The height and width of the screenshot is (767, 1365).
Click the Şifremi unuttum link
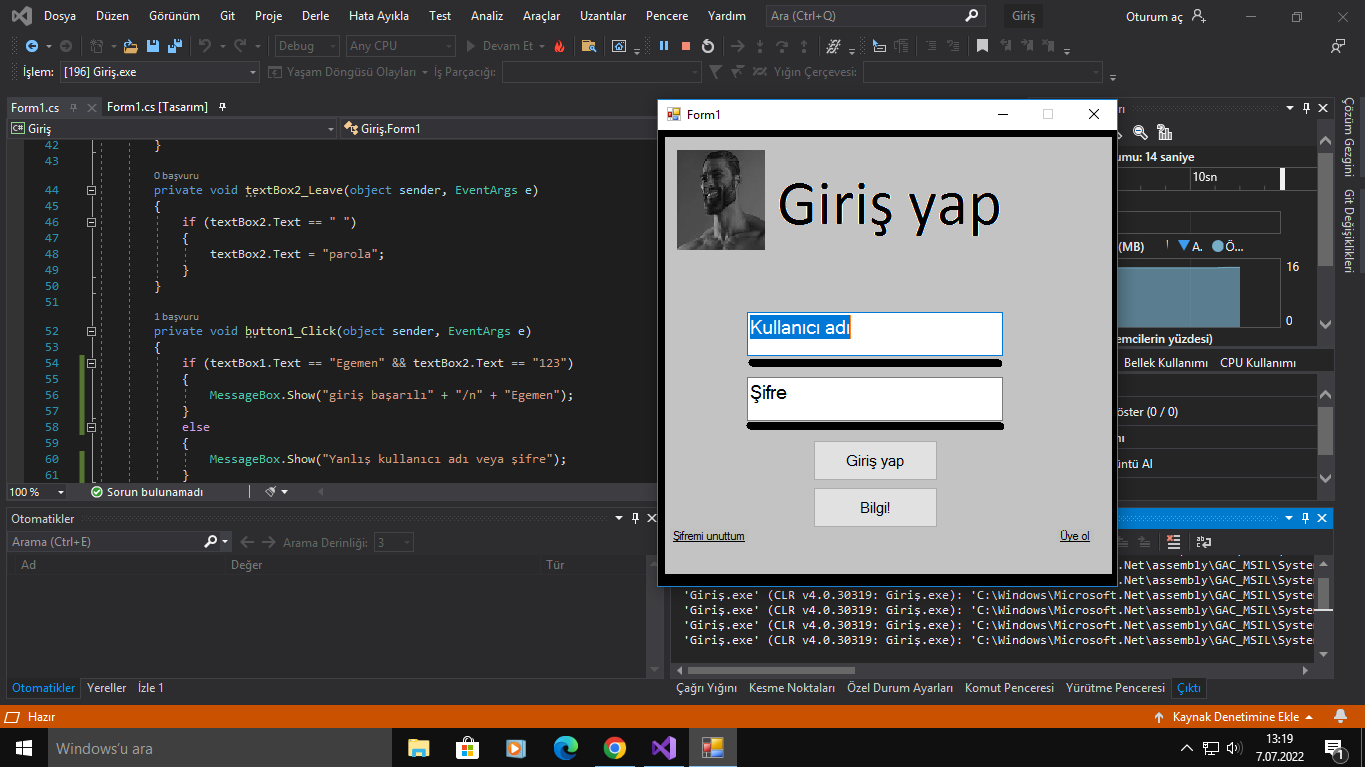[708, 536]
